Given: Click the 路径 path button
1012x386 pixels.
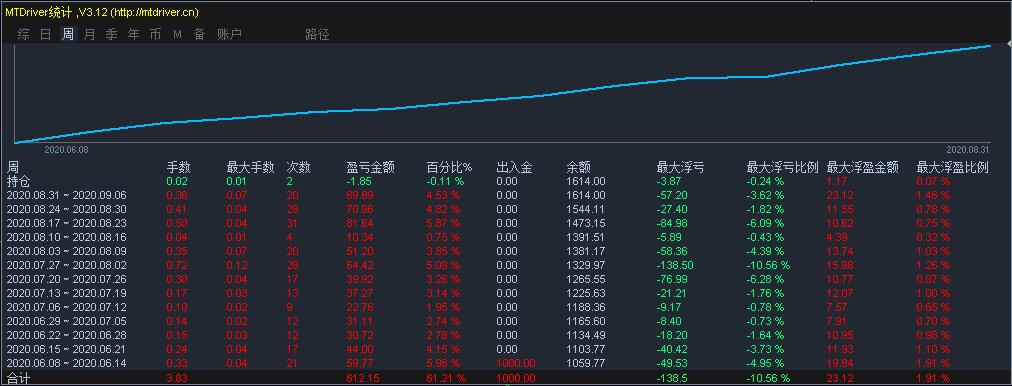Looking at the screenshot, I should pos(317,35).
